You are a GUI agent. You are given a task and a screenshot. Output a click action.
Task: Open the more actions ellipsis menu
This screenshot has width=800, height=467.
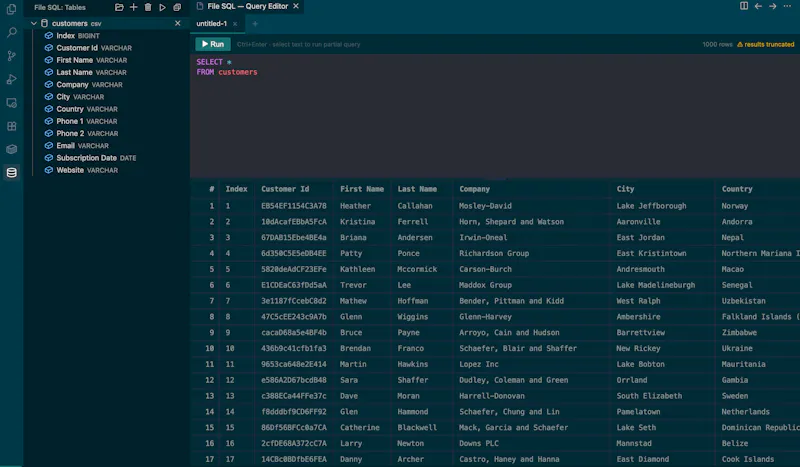pyautogui.click(x=787, y=6)
